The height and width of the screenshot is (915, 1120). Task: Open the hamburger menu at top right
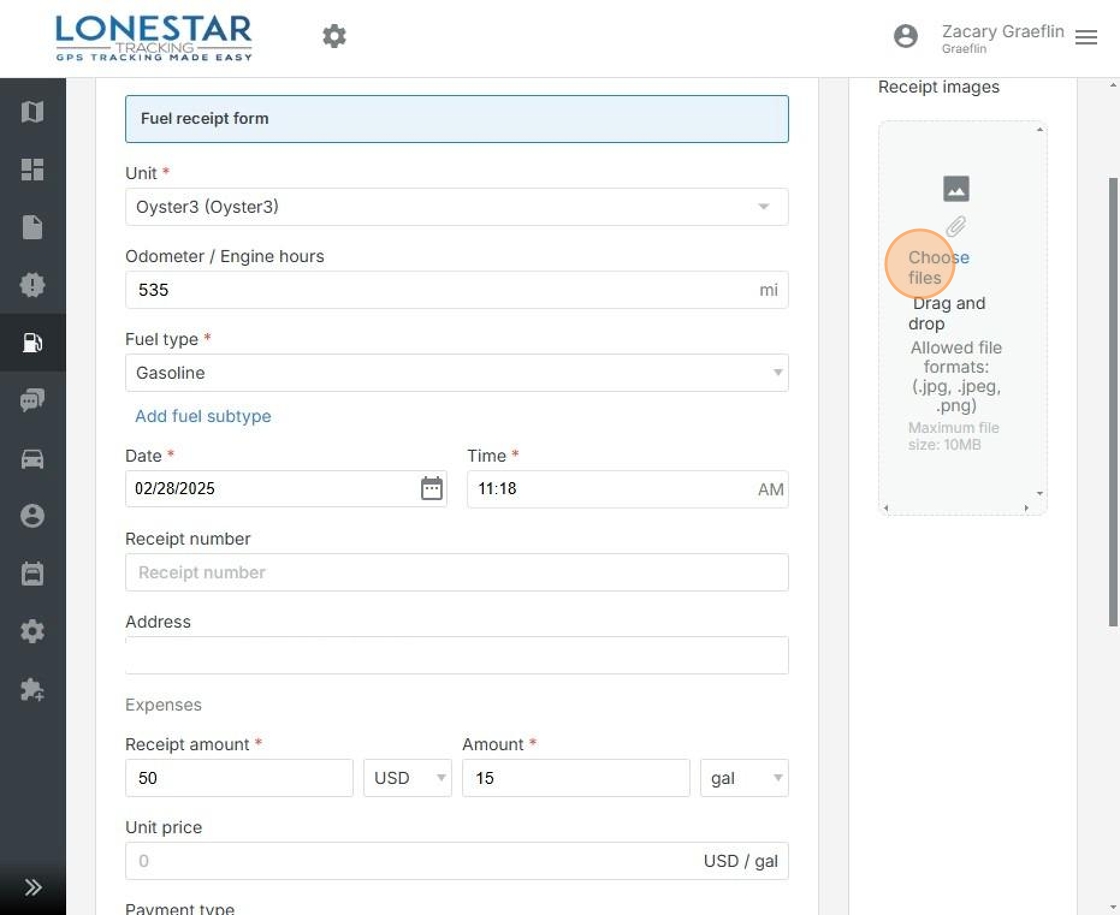point(1086,37)
